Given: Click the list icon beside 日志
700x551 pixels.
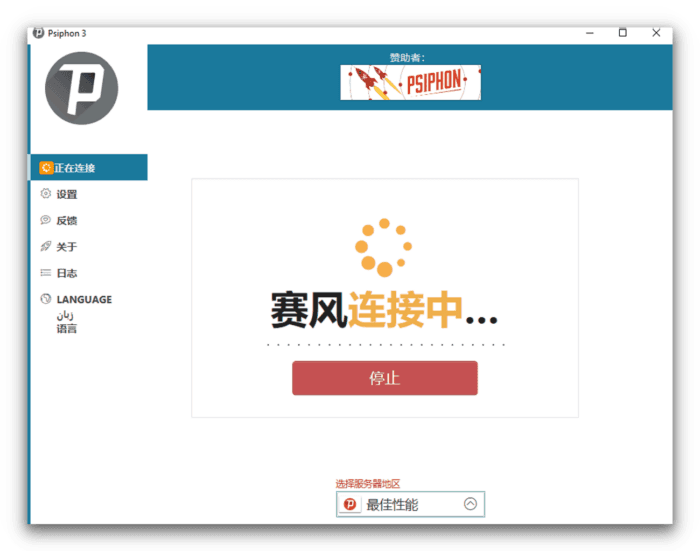Looking at the screenshot, I should (45, 272).
